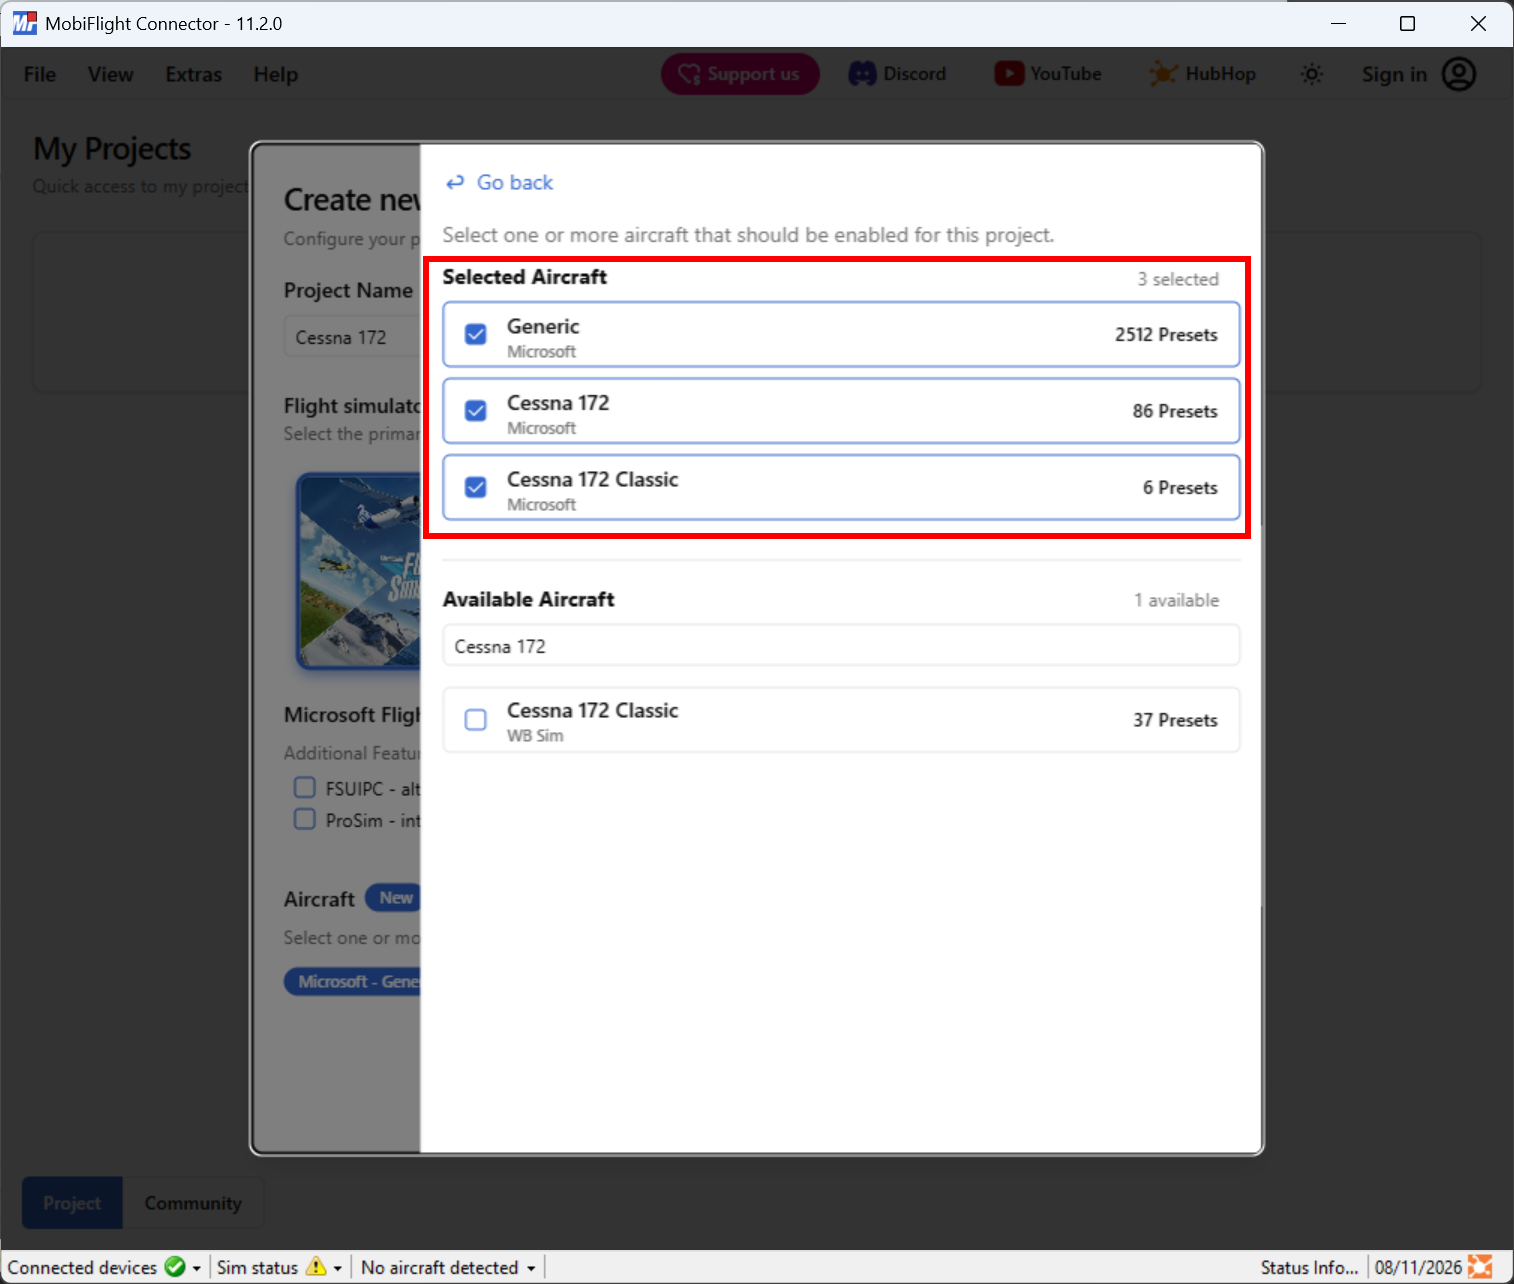Viewport: 1514px width, 1284px height.
Task: Click the 2512 Presets count text
Action: point(1166,335)
